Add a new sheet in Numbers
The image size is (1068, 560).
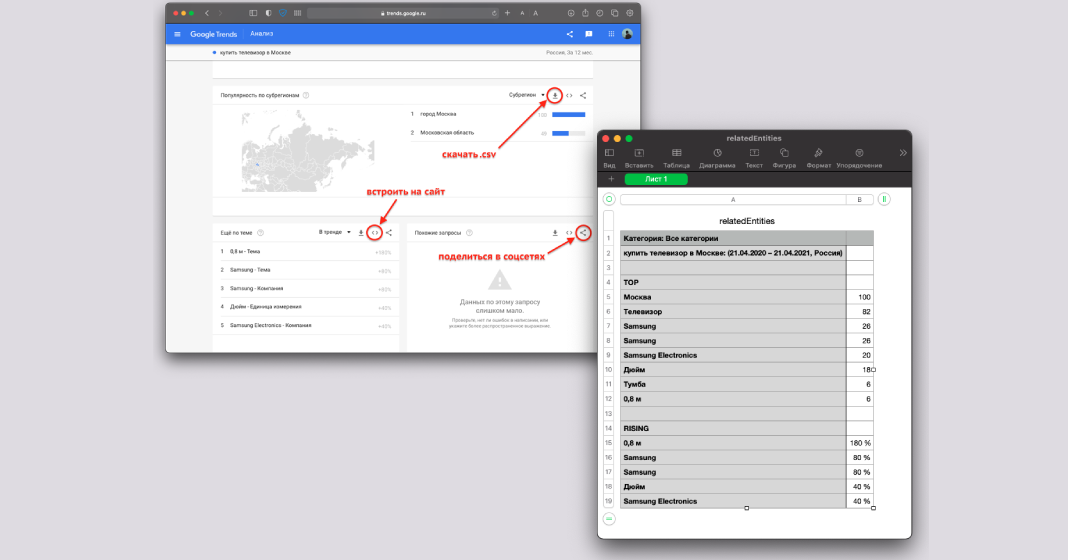coord(611,179)
